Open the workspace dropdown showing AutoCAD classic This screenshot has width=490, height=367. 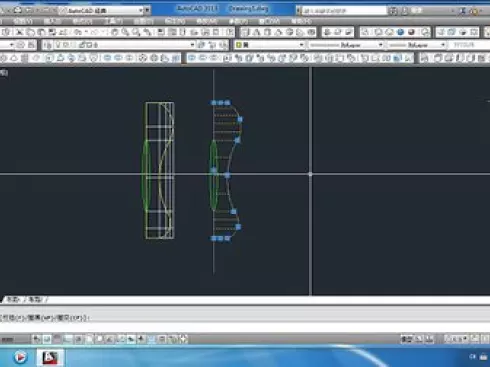(x=104, y=10)
